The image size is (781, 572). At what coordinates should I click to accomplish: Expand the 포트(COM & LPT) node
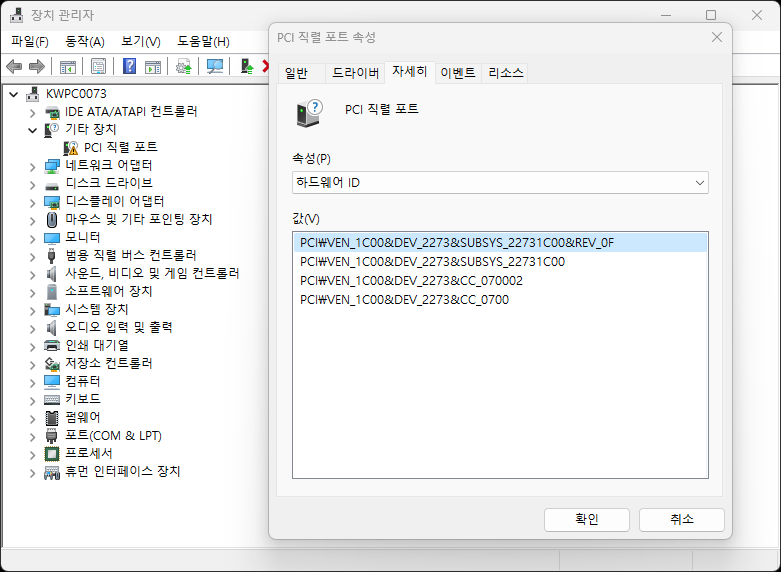[x=32, y=436]
